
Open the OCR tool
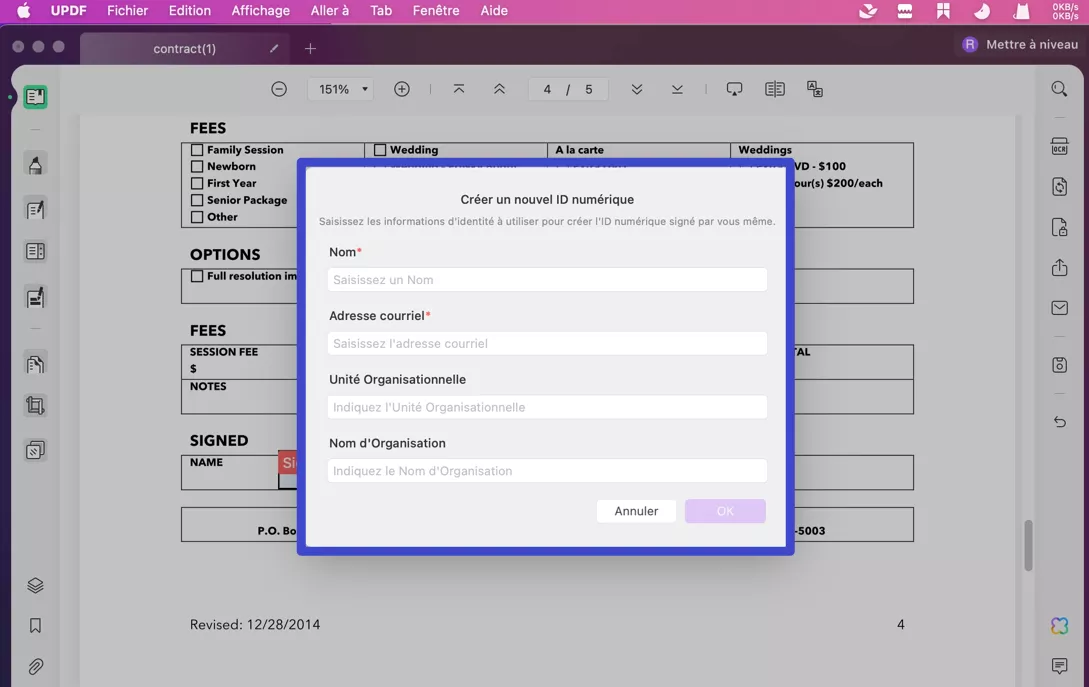(x=1060, y=146)
